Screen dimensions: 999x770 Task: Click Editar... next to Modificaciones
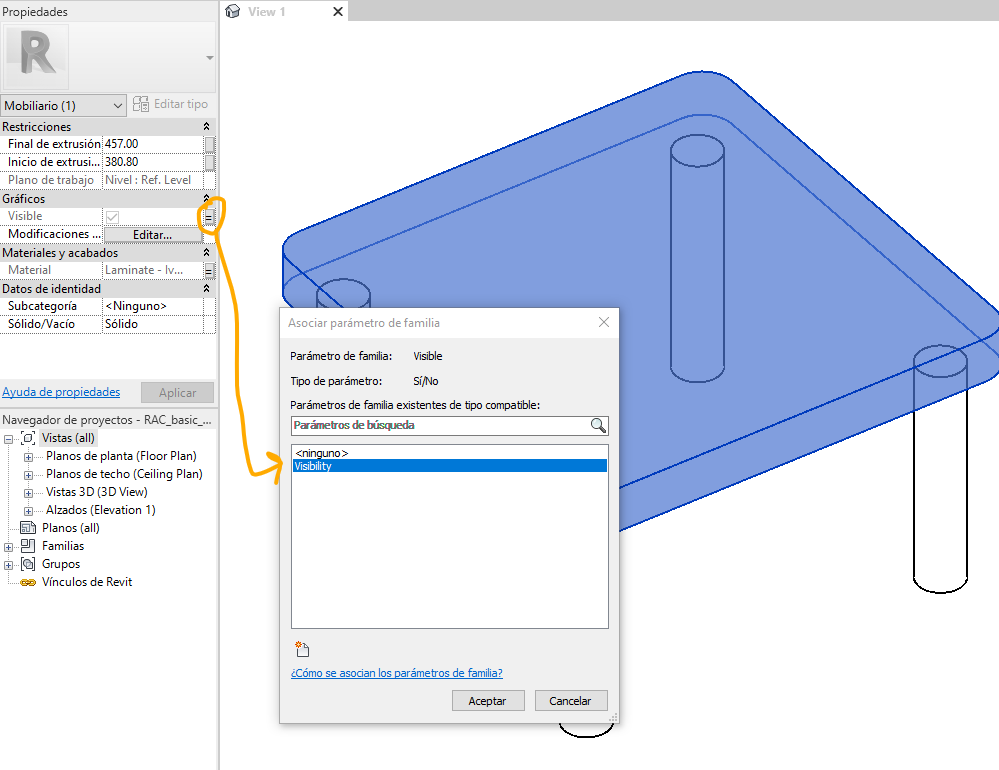[152, 234]
